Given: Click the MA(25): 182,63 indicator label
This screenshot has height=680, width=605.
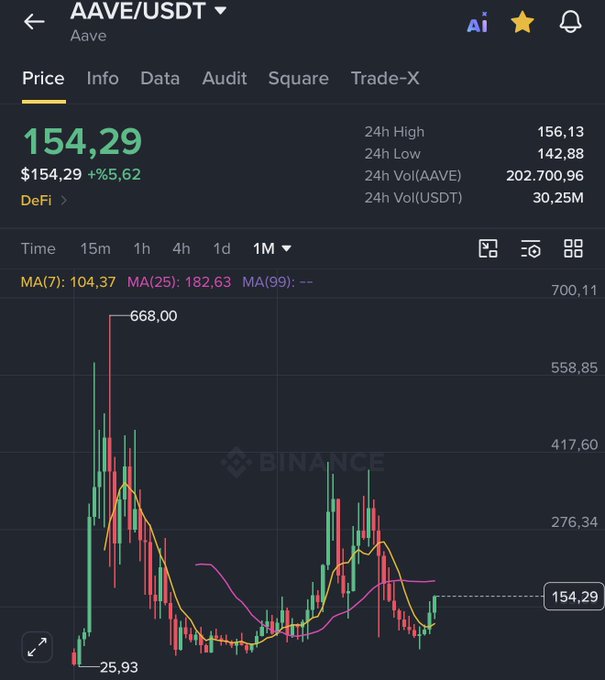Looking at the screenshot, I should coord(179,282).
